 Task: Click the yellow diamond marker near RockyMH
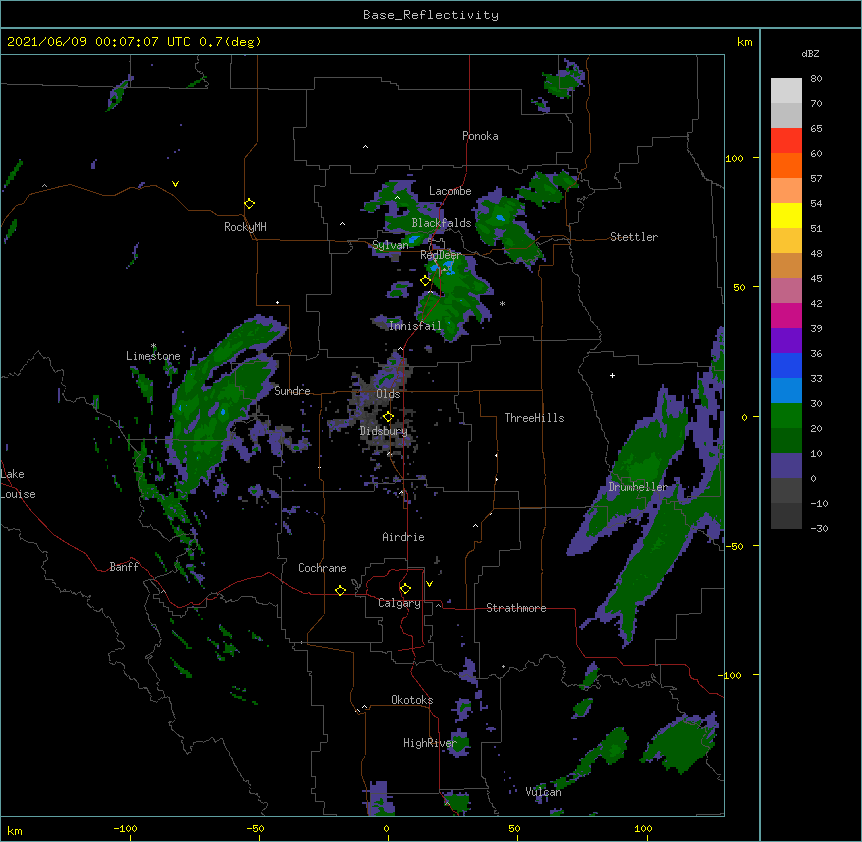click(x=250, y=204)
